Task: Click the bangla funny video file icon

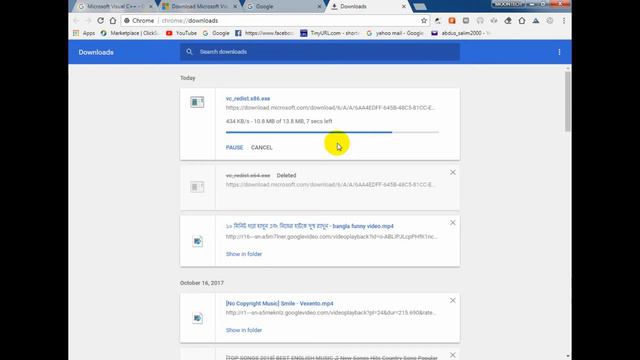Action: [x=198, y=241]
